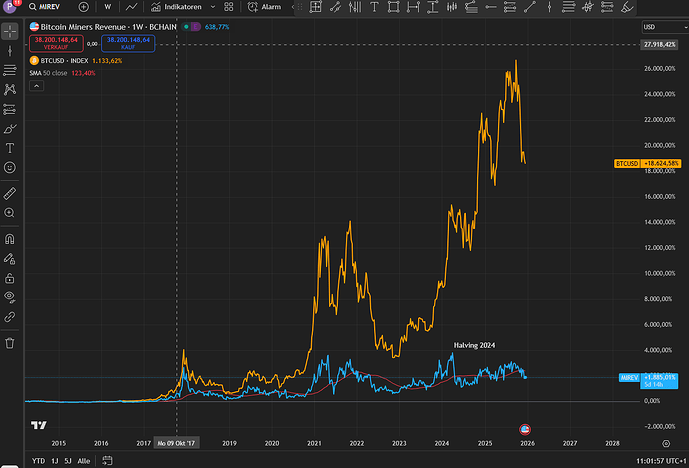Collapse the indicator legend with chevron
The width and height of the screenshot is (689, 468).
tap(36, 86)
